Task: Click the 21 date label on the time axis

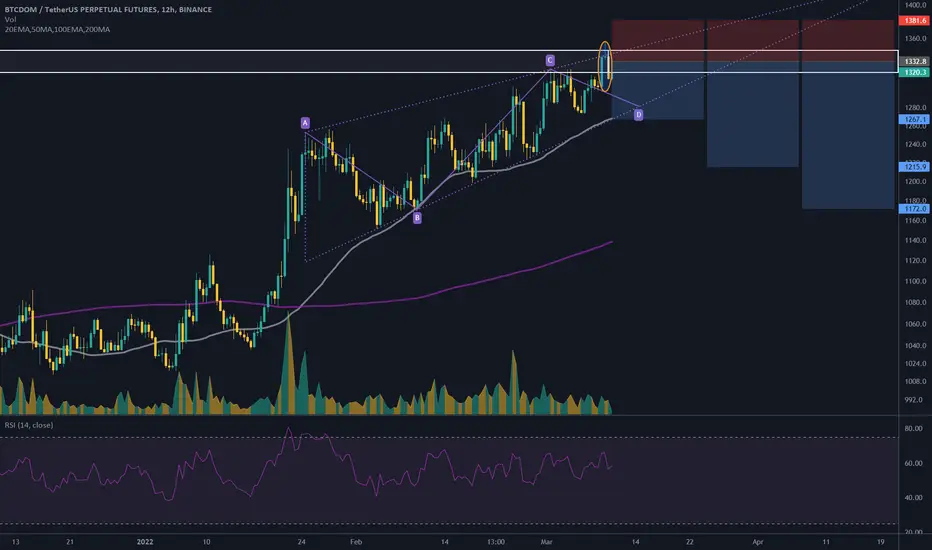Action: point(70,542)
